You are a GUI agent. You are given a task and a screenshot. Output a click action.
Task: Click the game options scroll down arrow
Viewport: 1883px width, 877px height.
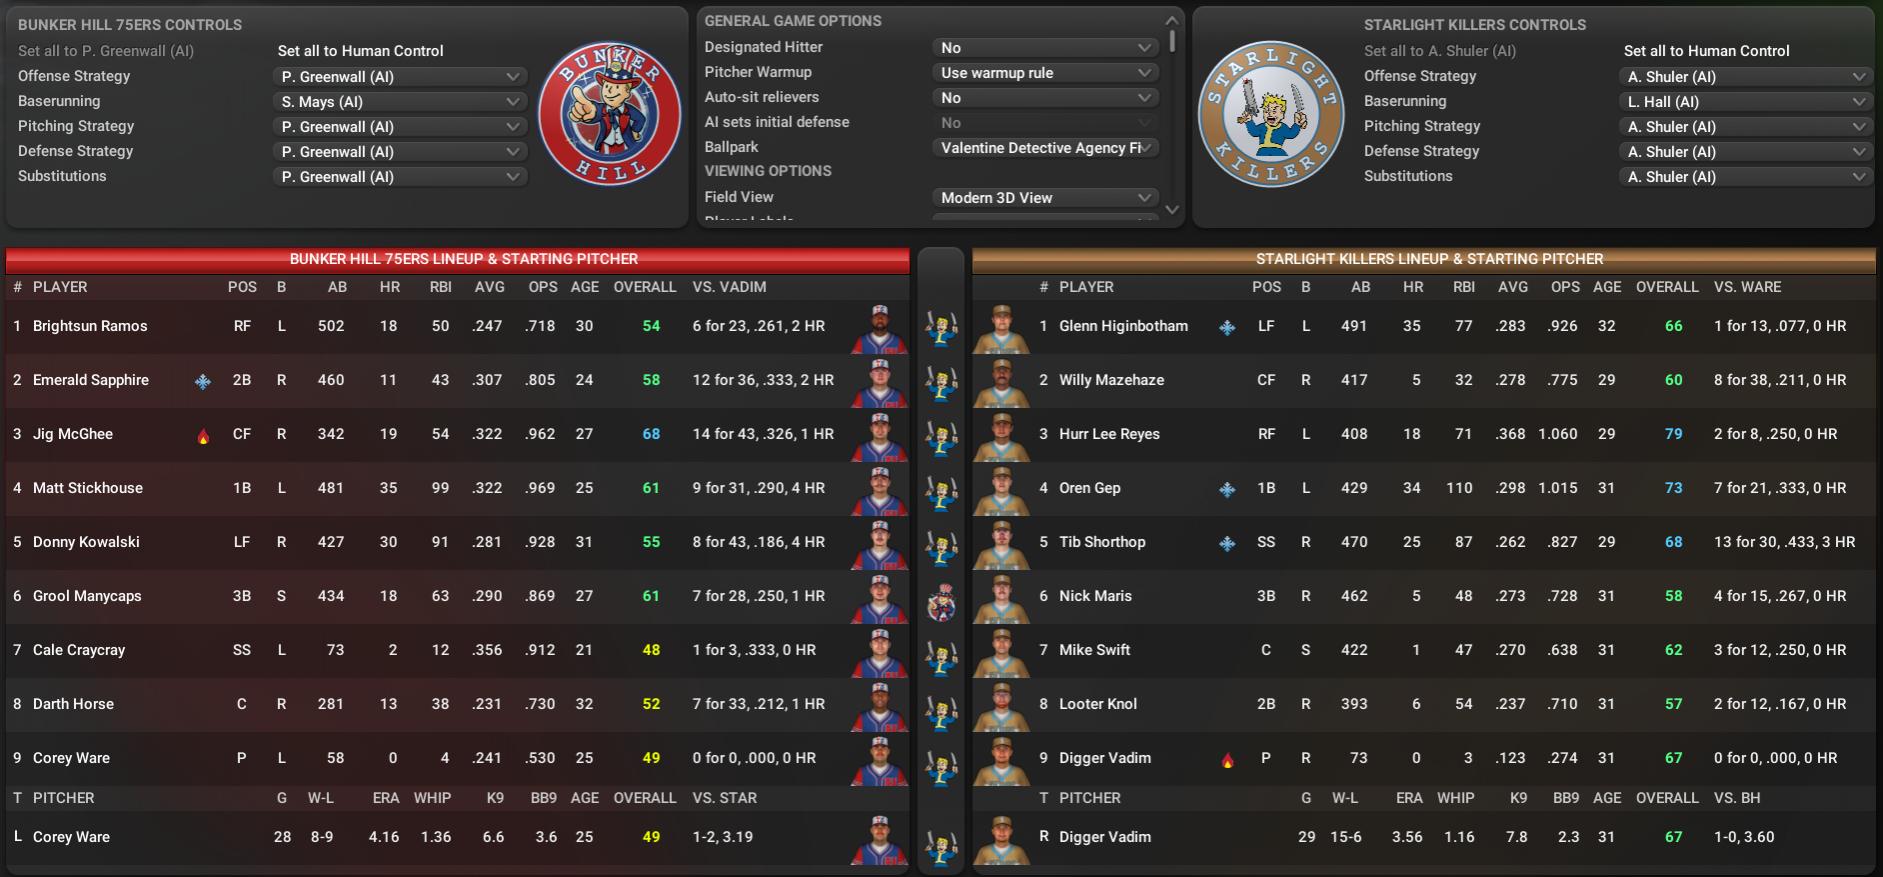pos(1173,209)
